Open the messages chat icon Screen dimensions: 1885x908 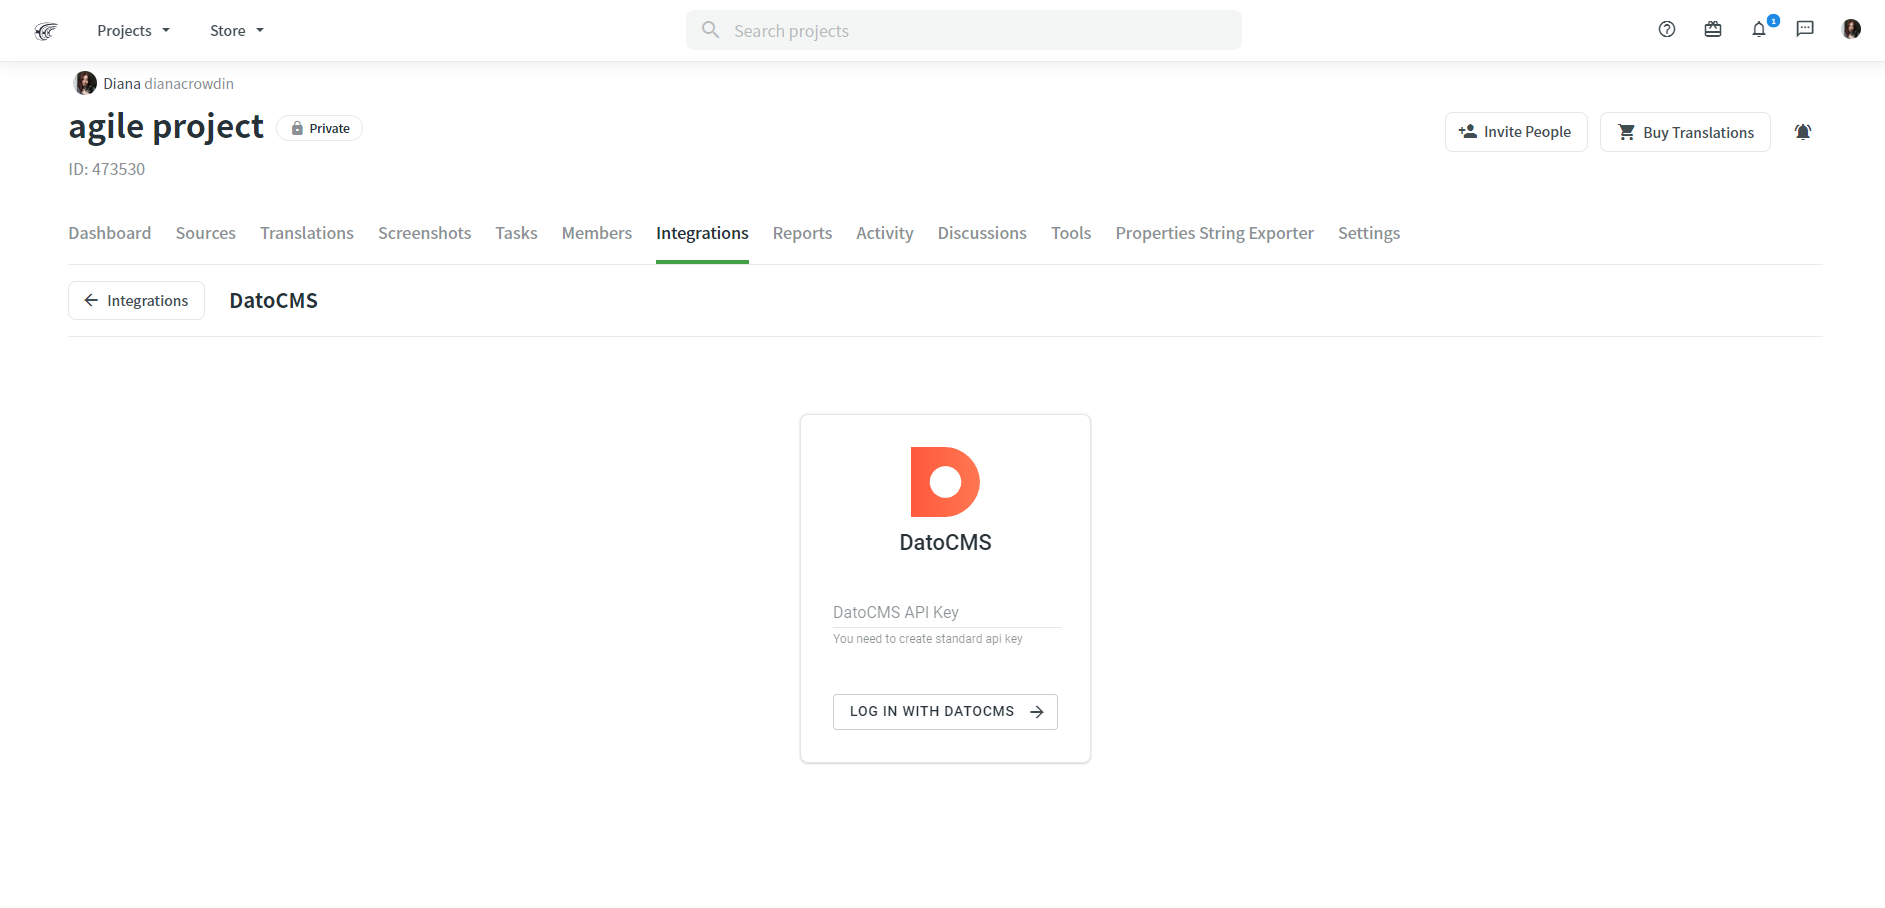click(1805, 29)
